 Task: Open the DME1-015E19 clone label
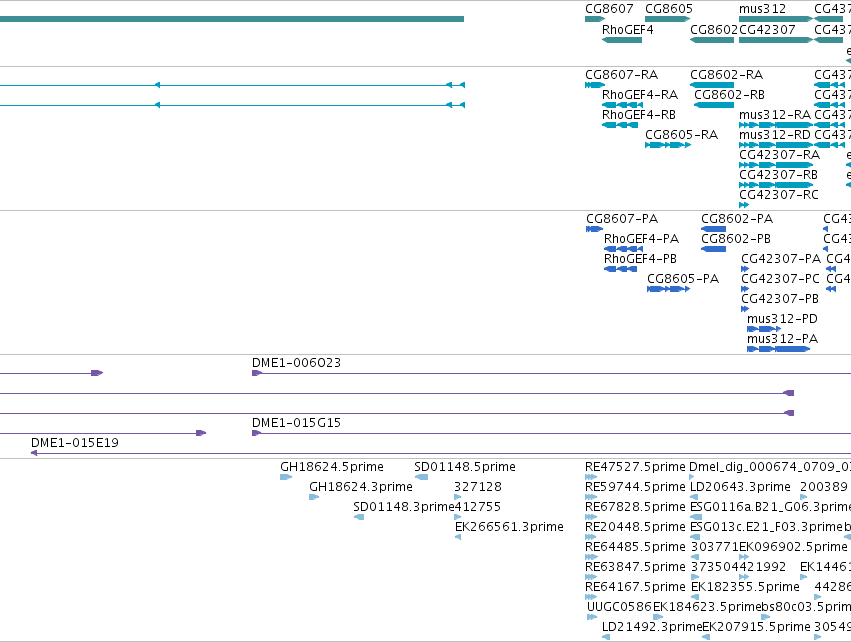pos(74,443)
